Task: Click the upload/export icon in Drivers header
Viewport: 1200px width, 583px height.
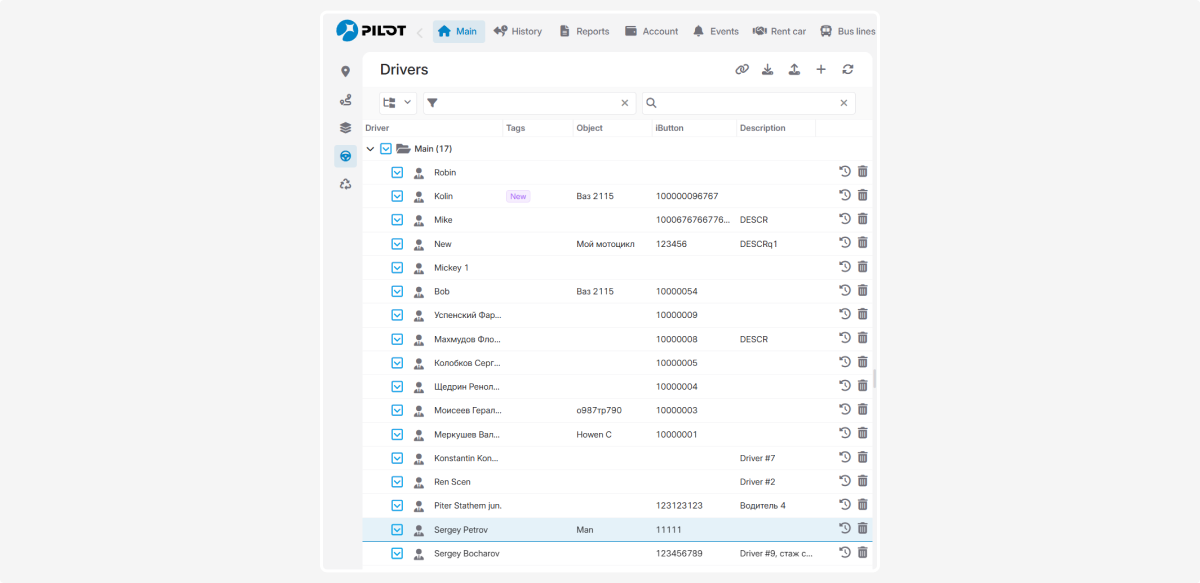Action: tap(794, 70)
